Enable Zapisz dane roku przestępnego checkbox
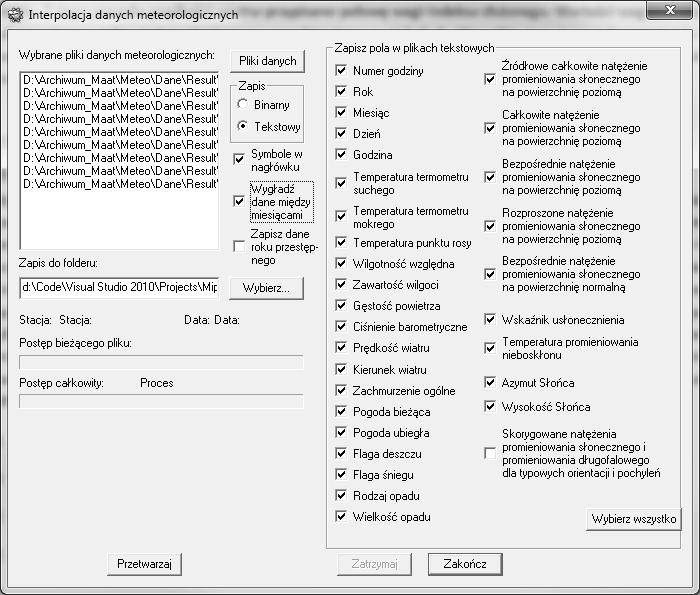The height and width of the screenshot is (595, 700). 239,246
